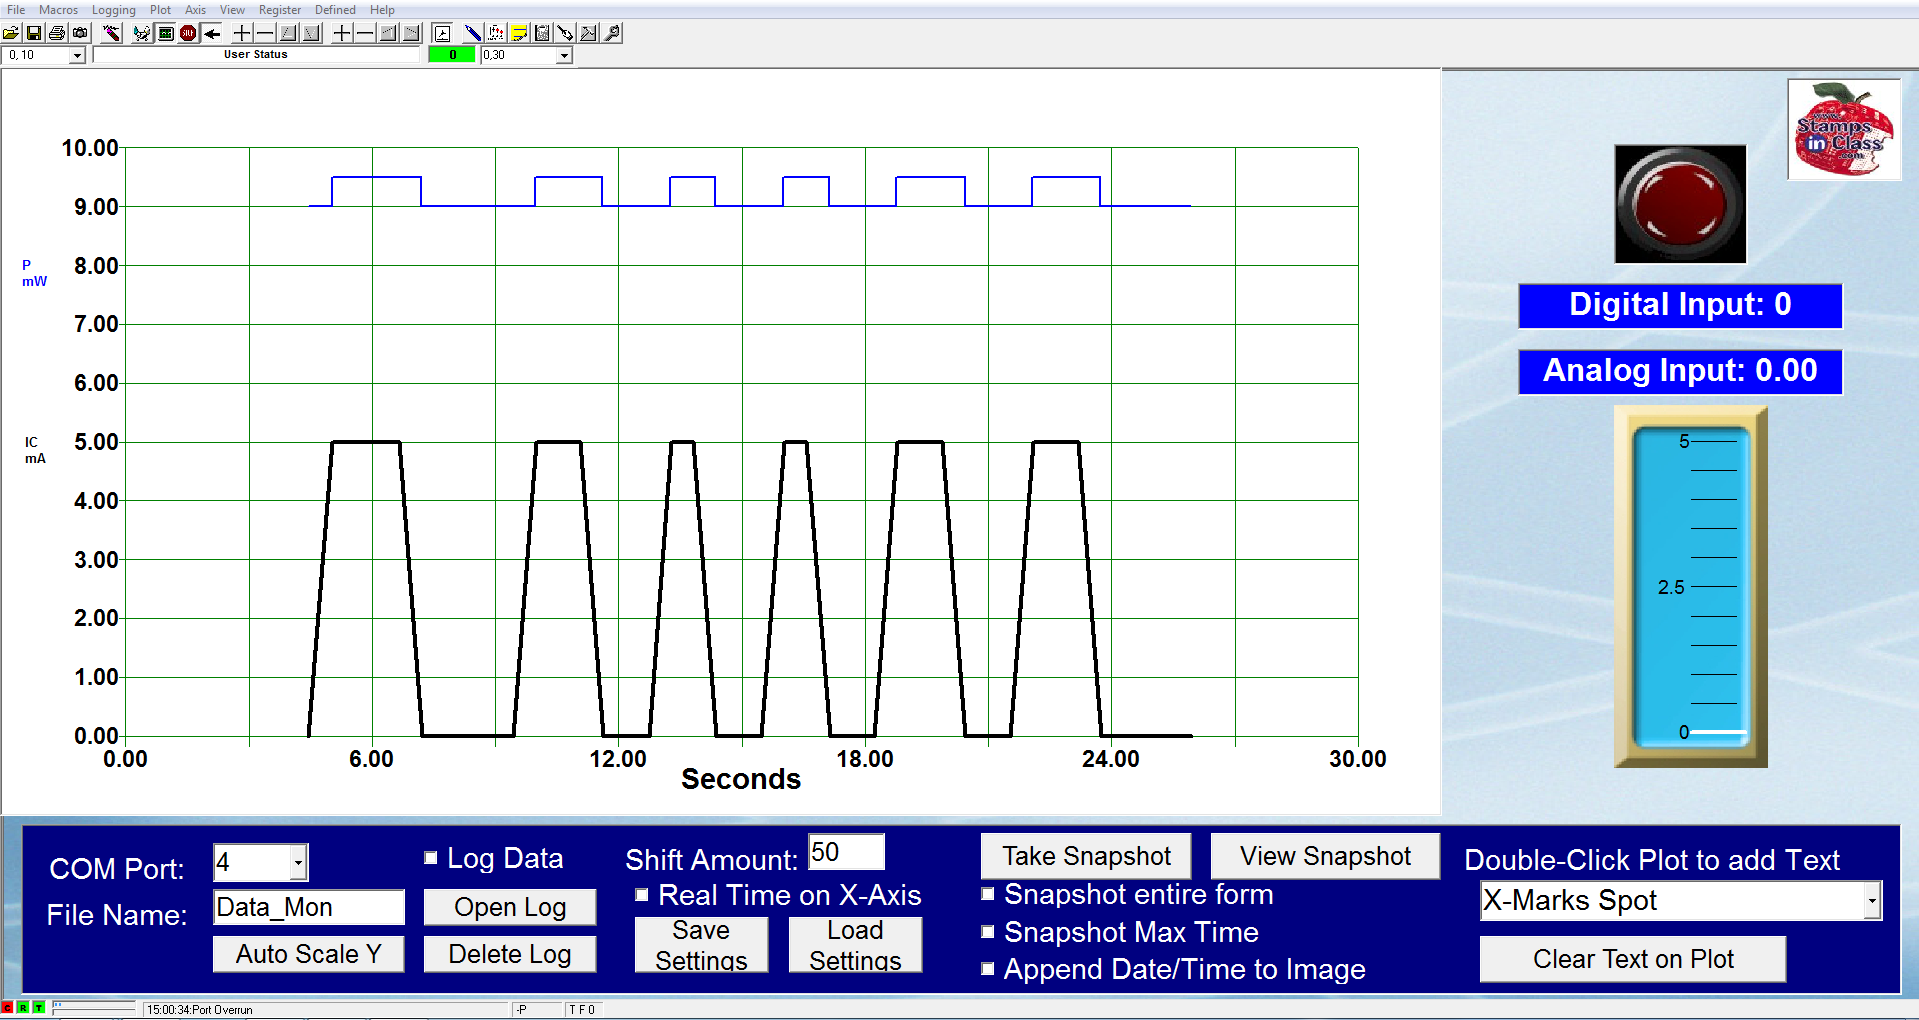The height and width of the screenshot is (1020, 1919).
Task: Toggle the green plot data grid icon
Action: pyautogui.click(x=165, y=33)
